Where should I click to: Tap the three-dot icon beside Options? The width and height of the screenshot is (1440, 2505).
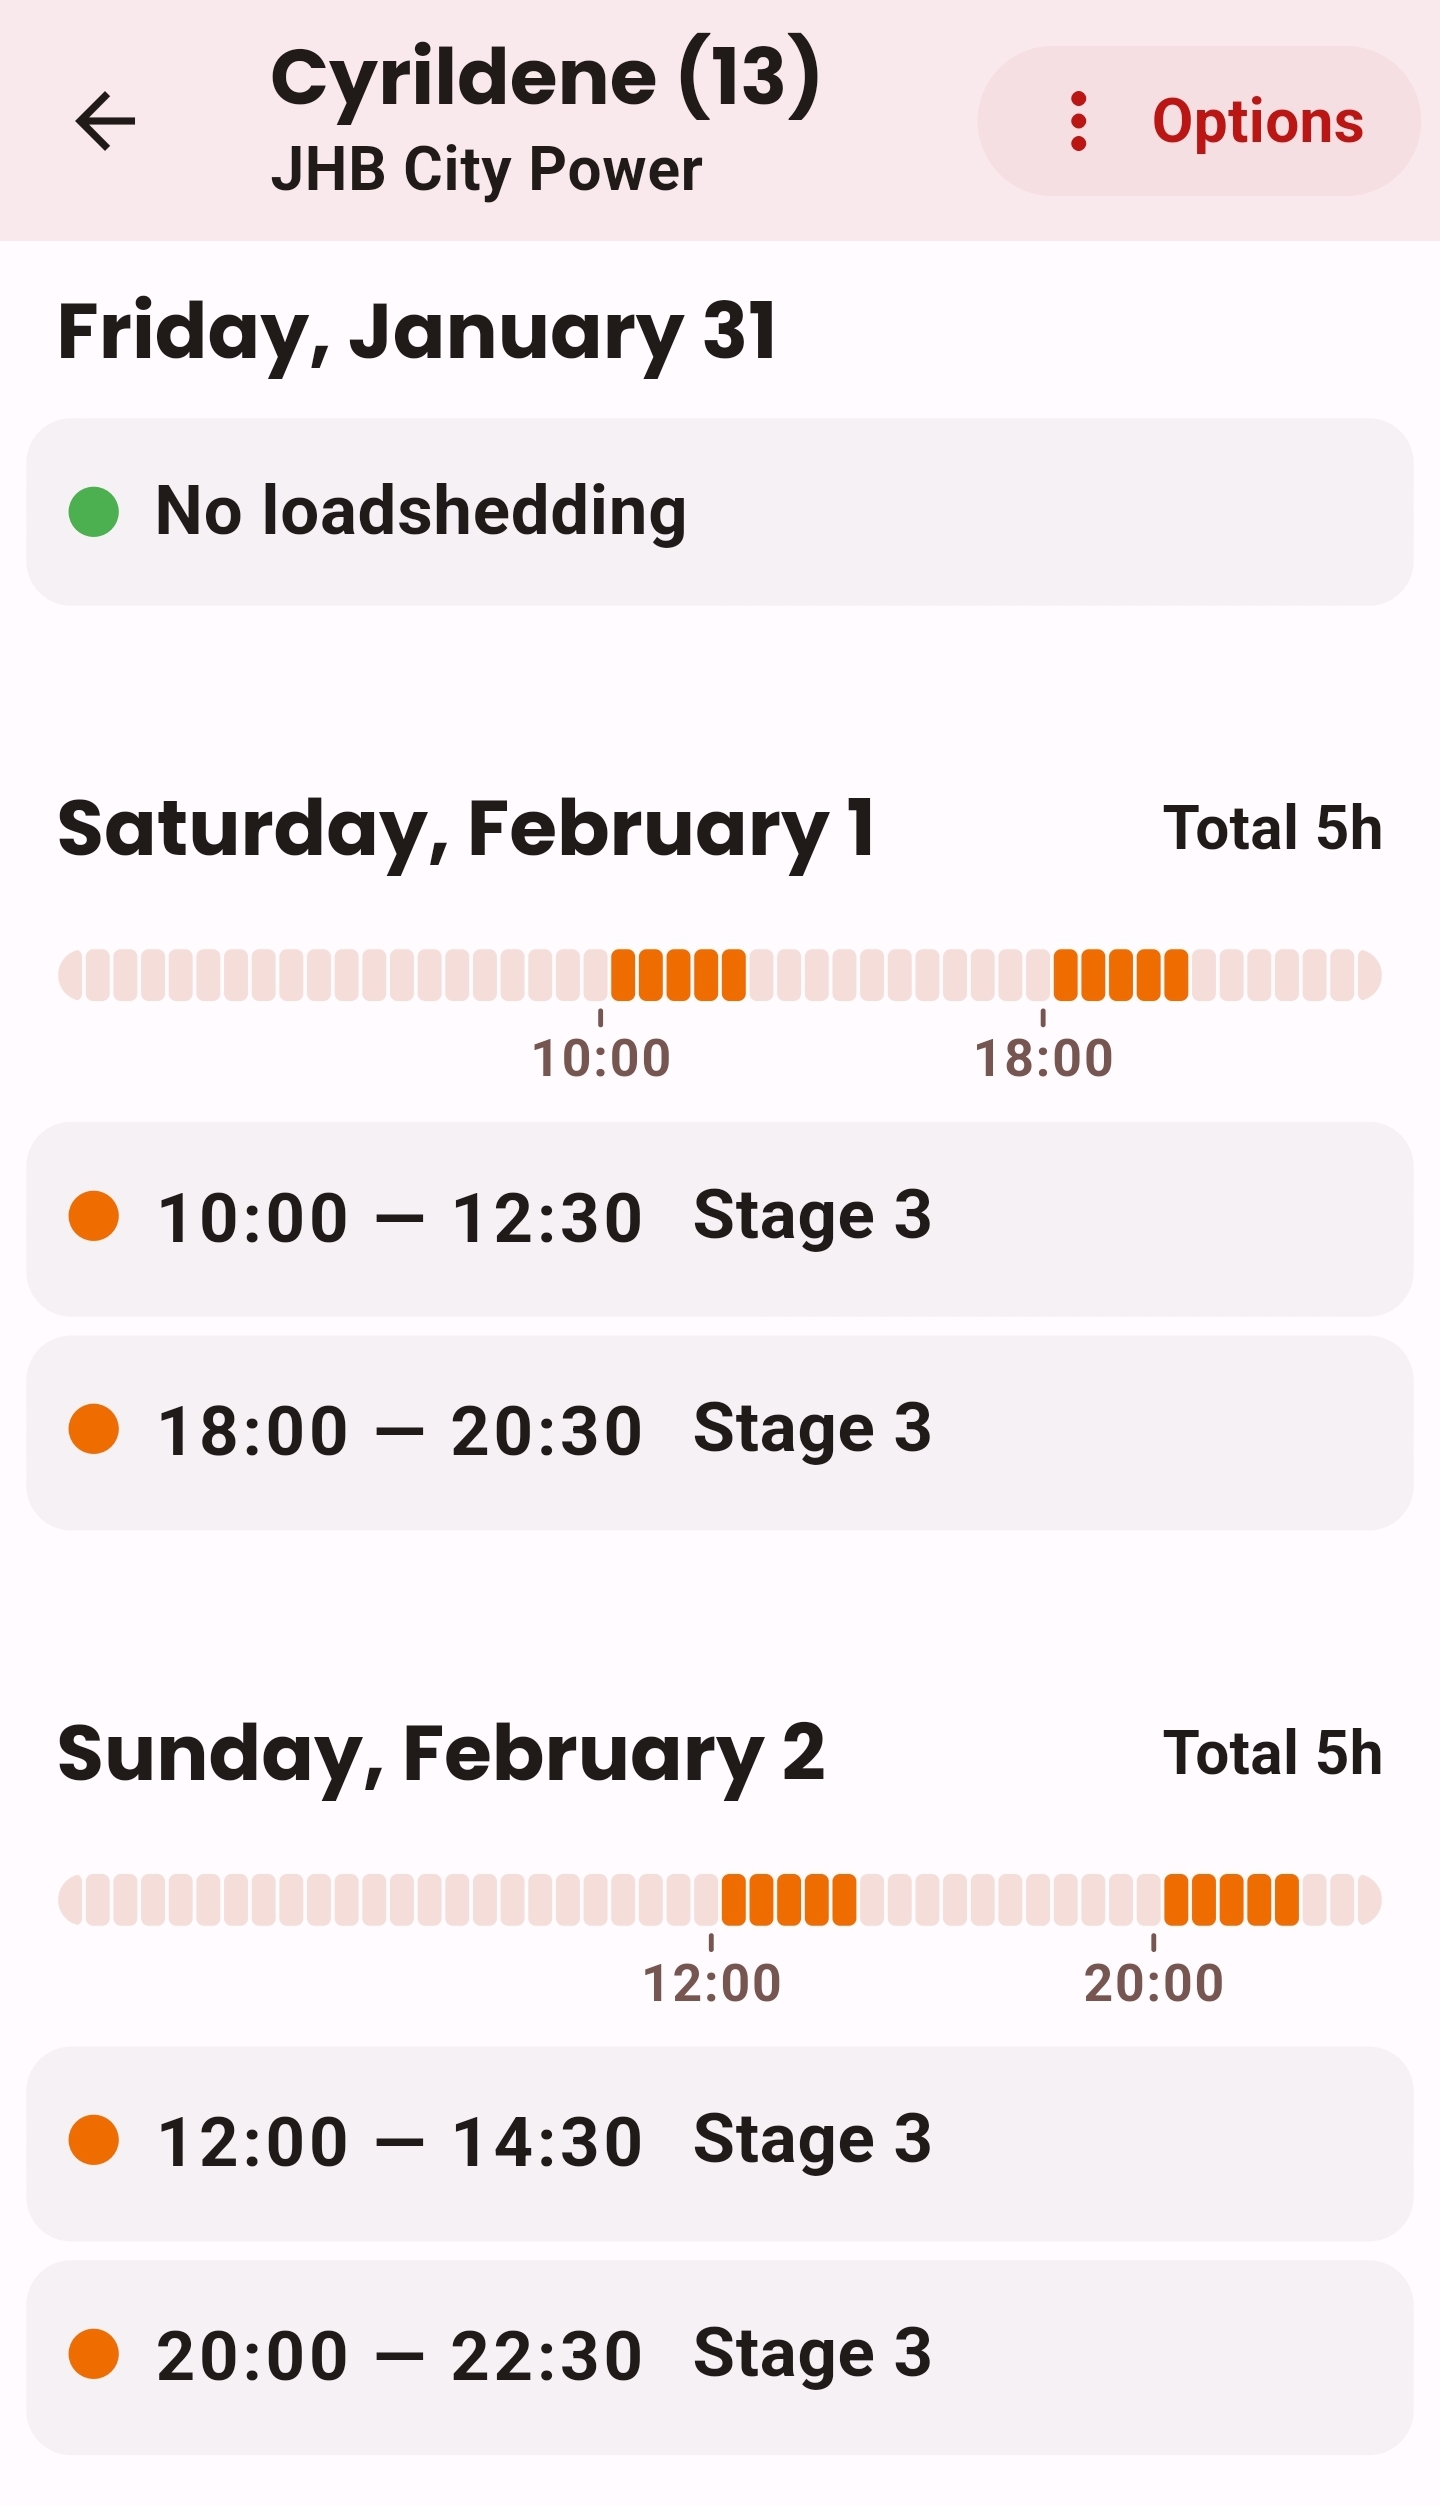tap(1078, 121)
